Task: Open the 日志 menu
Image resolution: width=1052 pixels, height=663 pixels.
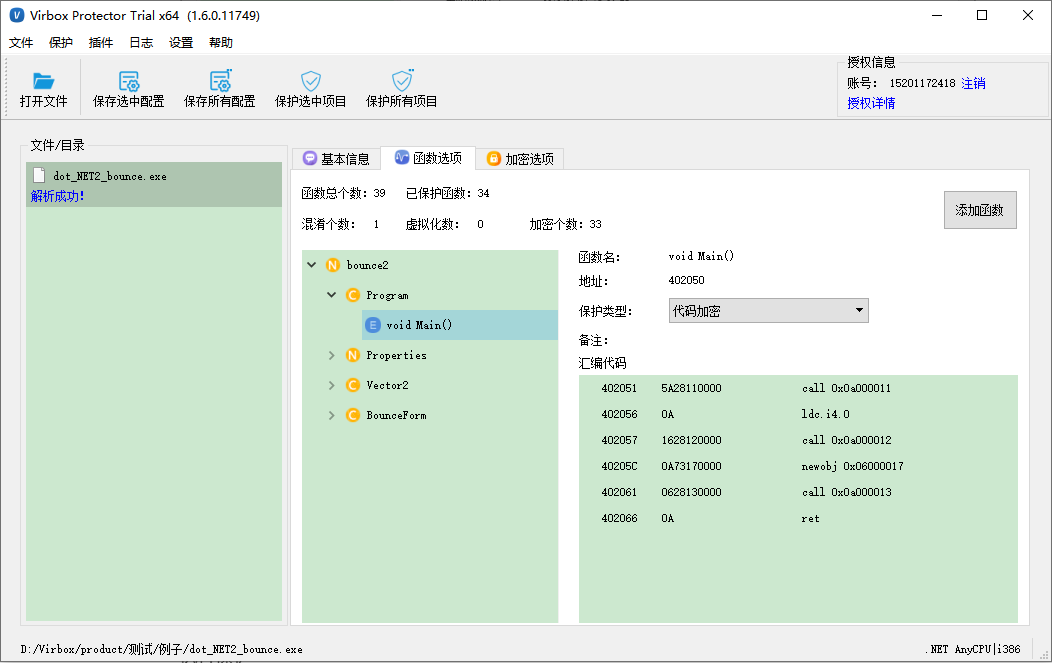Action: [x=141, y=43]
